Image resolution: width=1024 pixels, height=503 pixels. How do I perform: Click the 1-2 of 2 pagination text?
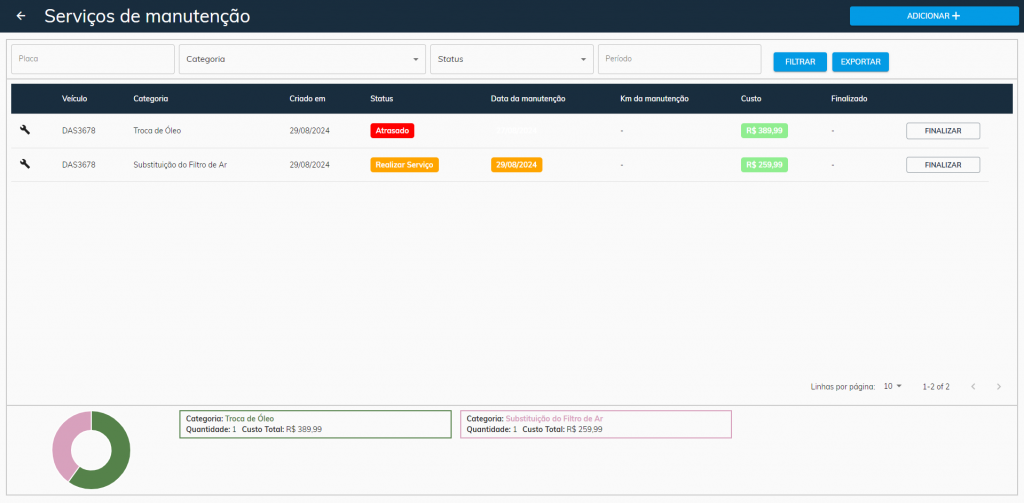coord(936,387)
